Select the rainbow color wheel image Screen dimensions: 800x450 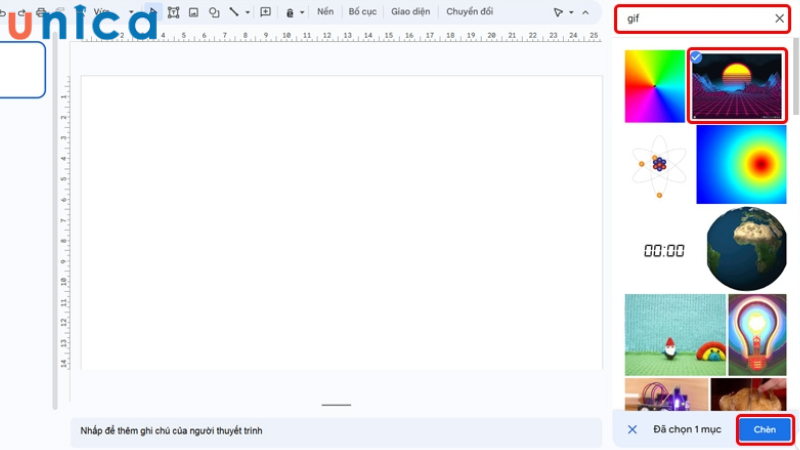(x=655, y=86)
